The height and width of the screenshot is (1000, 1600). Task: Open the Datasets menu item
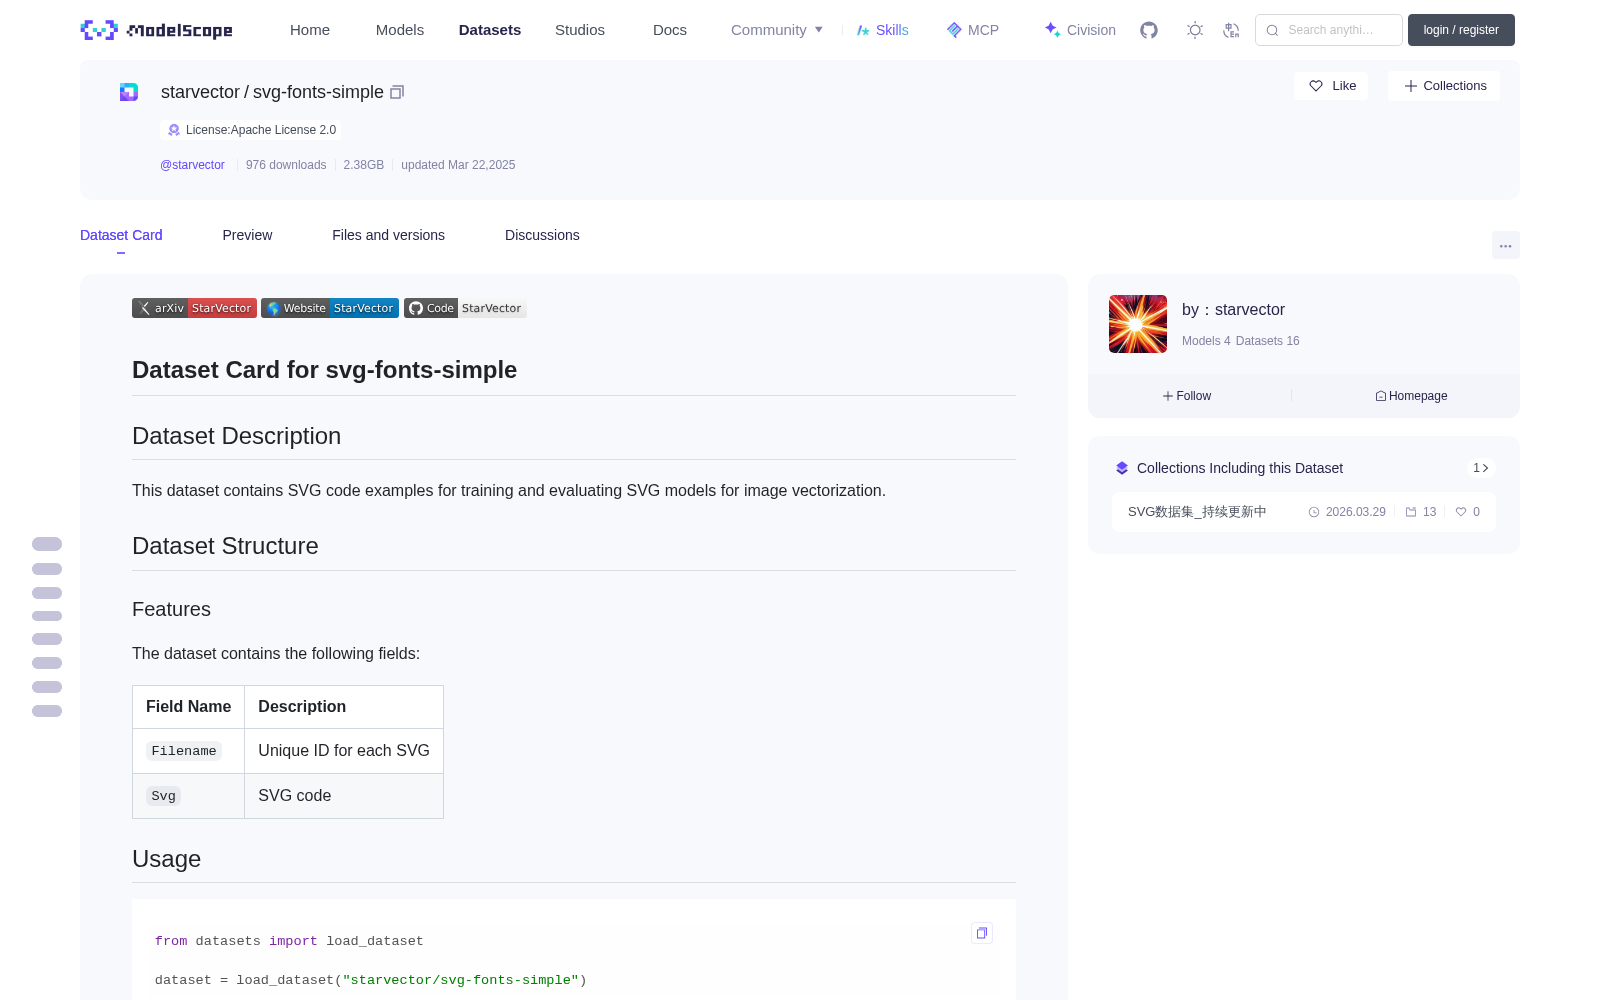tap(490, 30)
